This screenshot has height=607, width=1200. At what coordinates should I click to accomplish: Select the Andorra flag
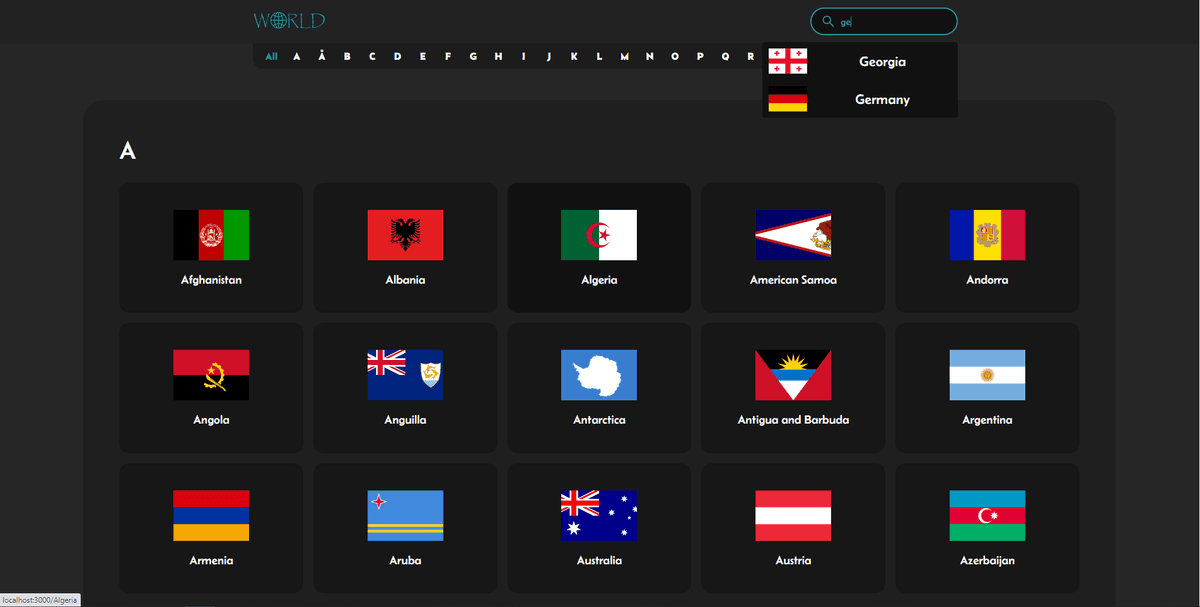[x=987, y=235]
